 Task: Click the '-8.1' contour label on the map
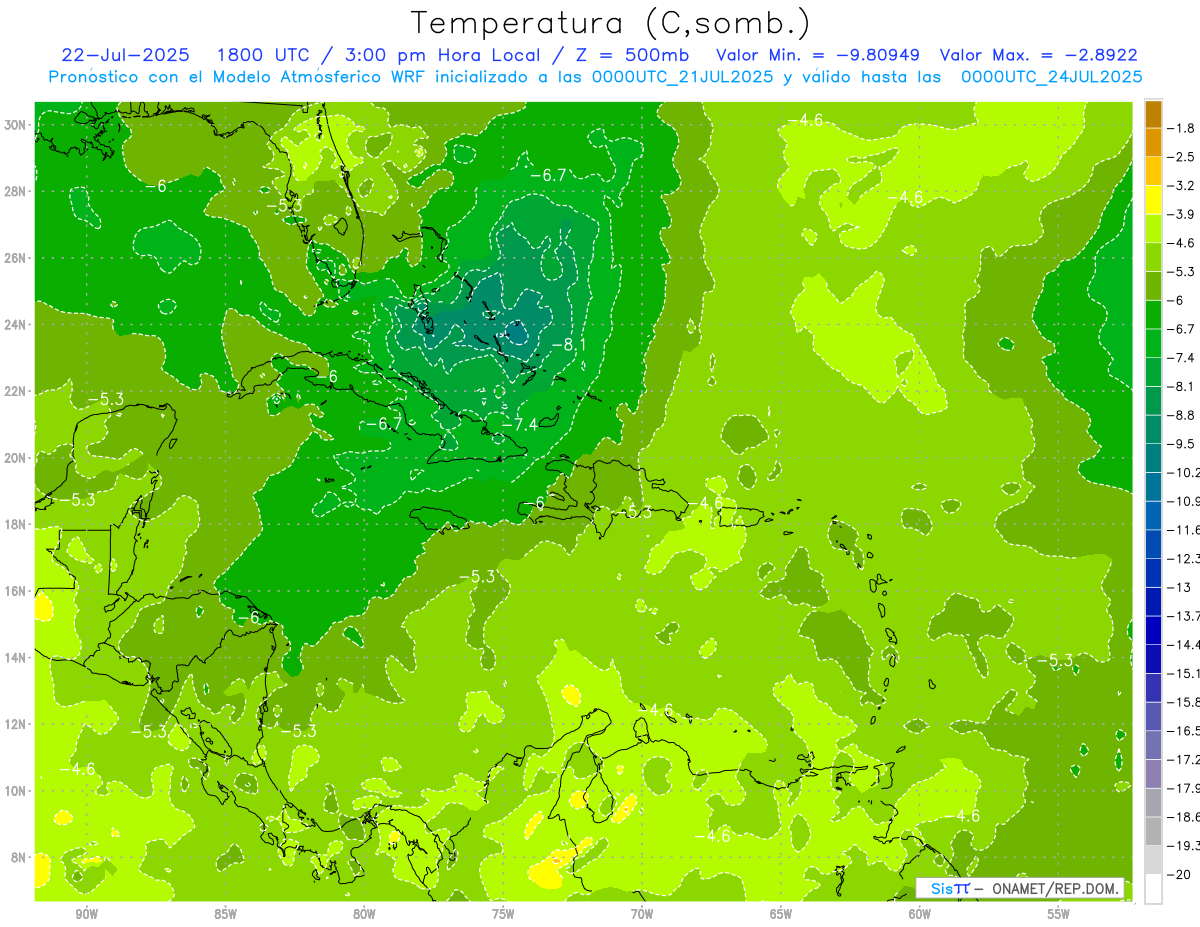tap(568, 345)
